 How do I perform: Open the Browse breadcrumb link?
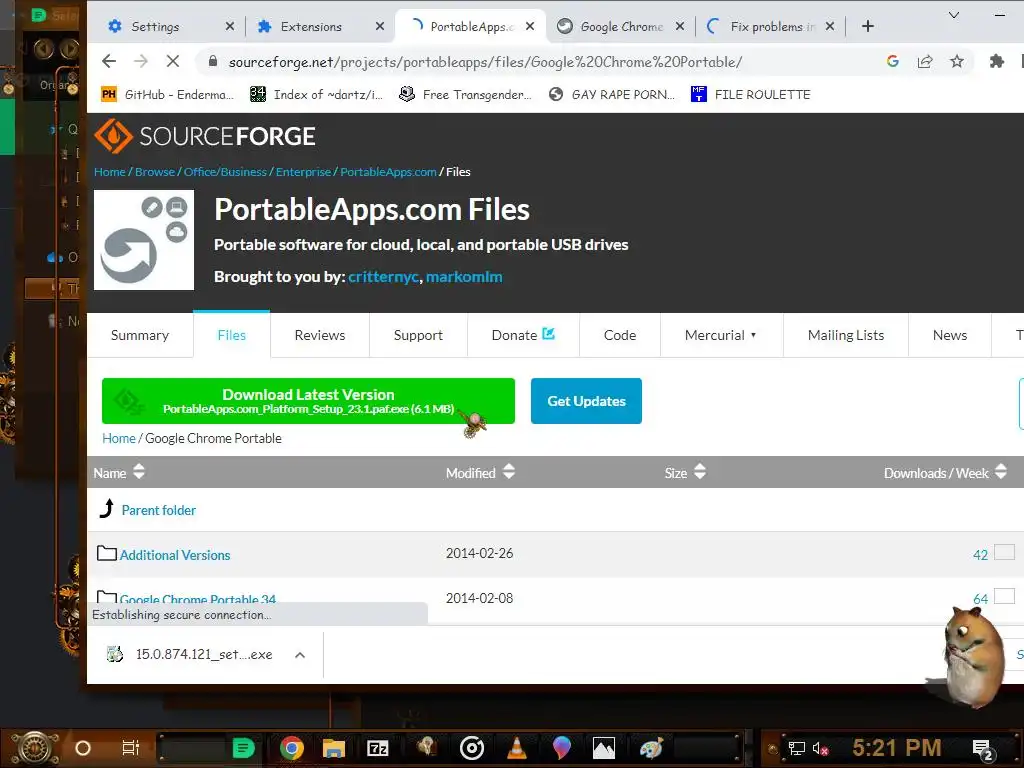(155, 172)
